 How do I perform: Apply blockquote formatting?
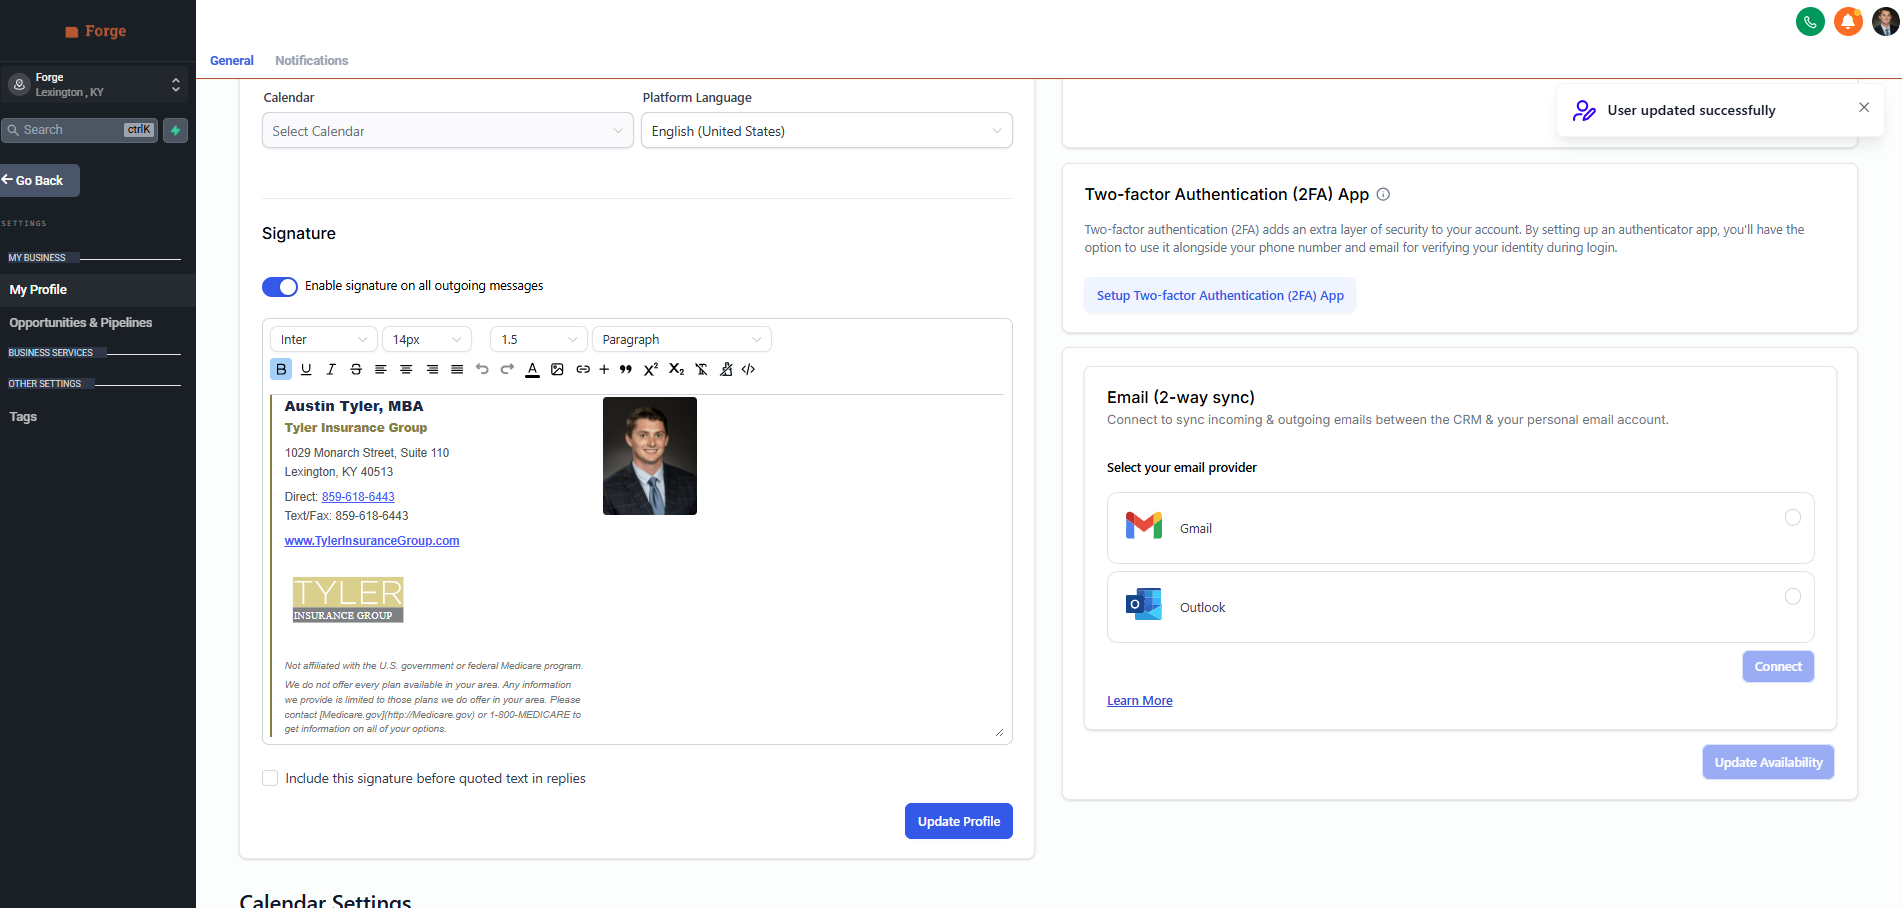(626, 369)
